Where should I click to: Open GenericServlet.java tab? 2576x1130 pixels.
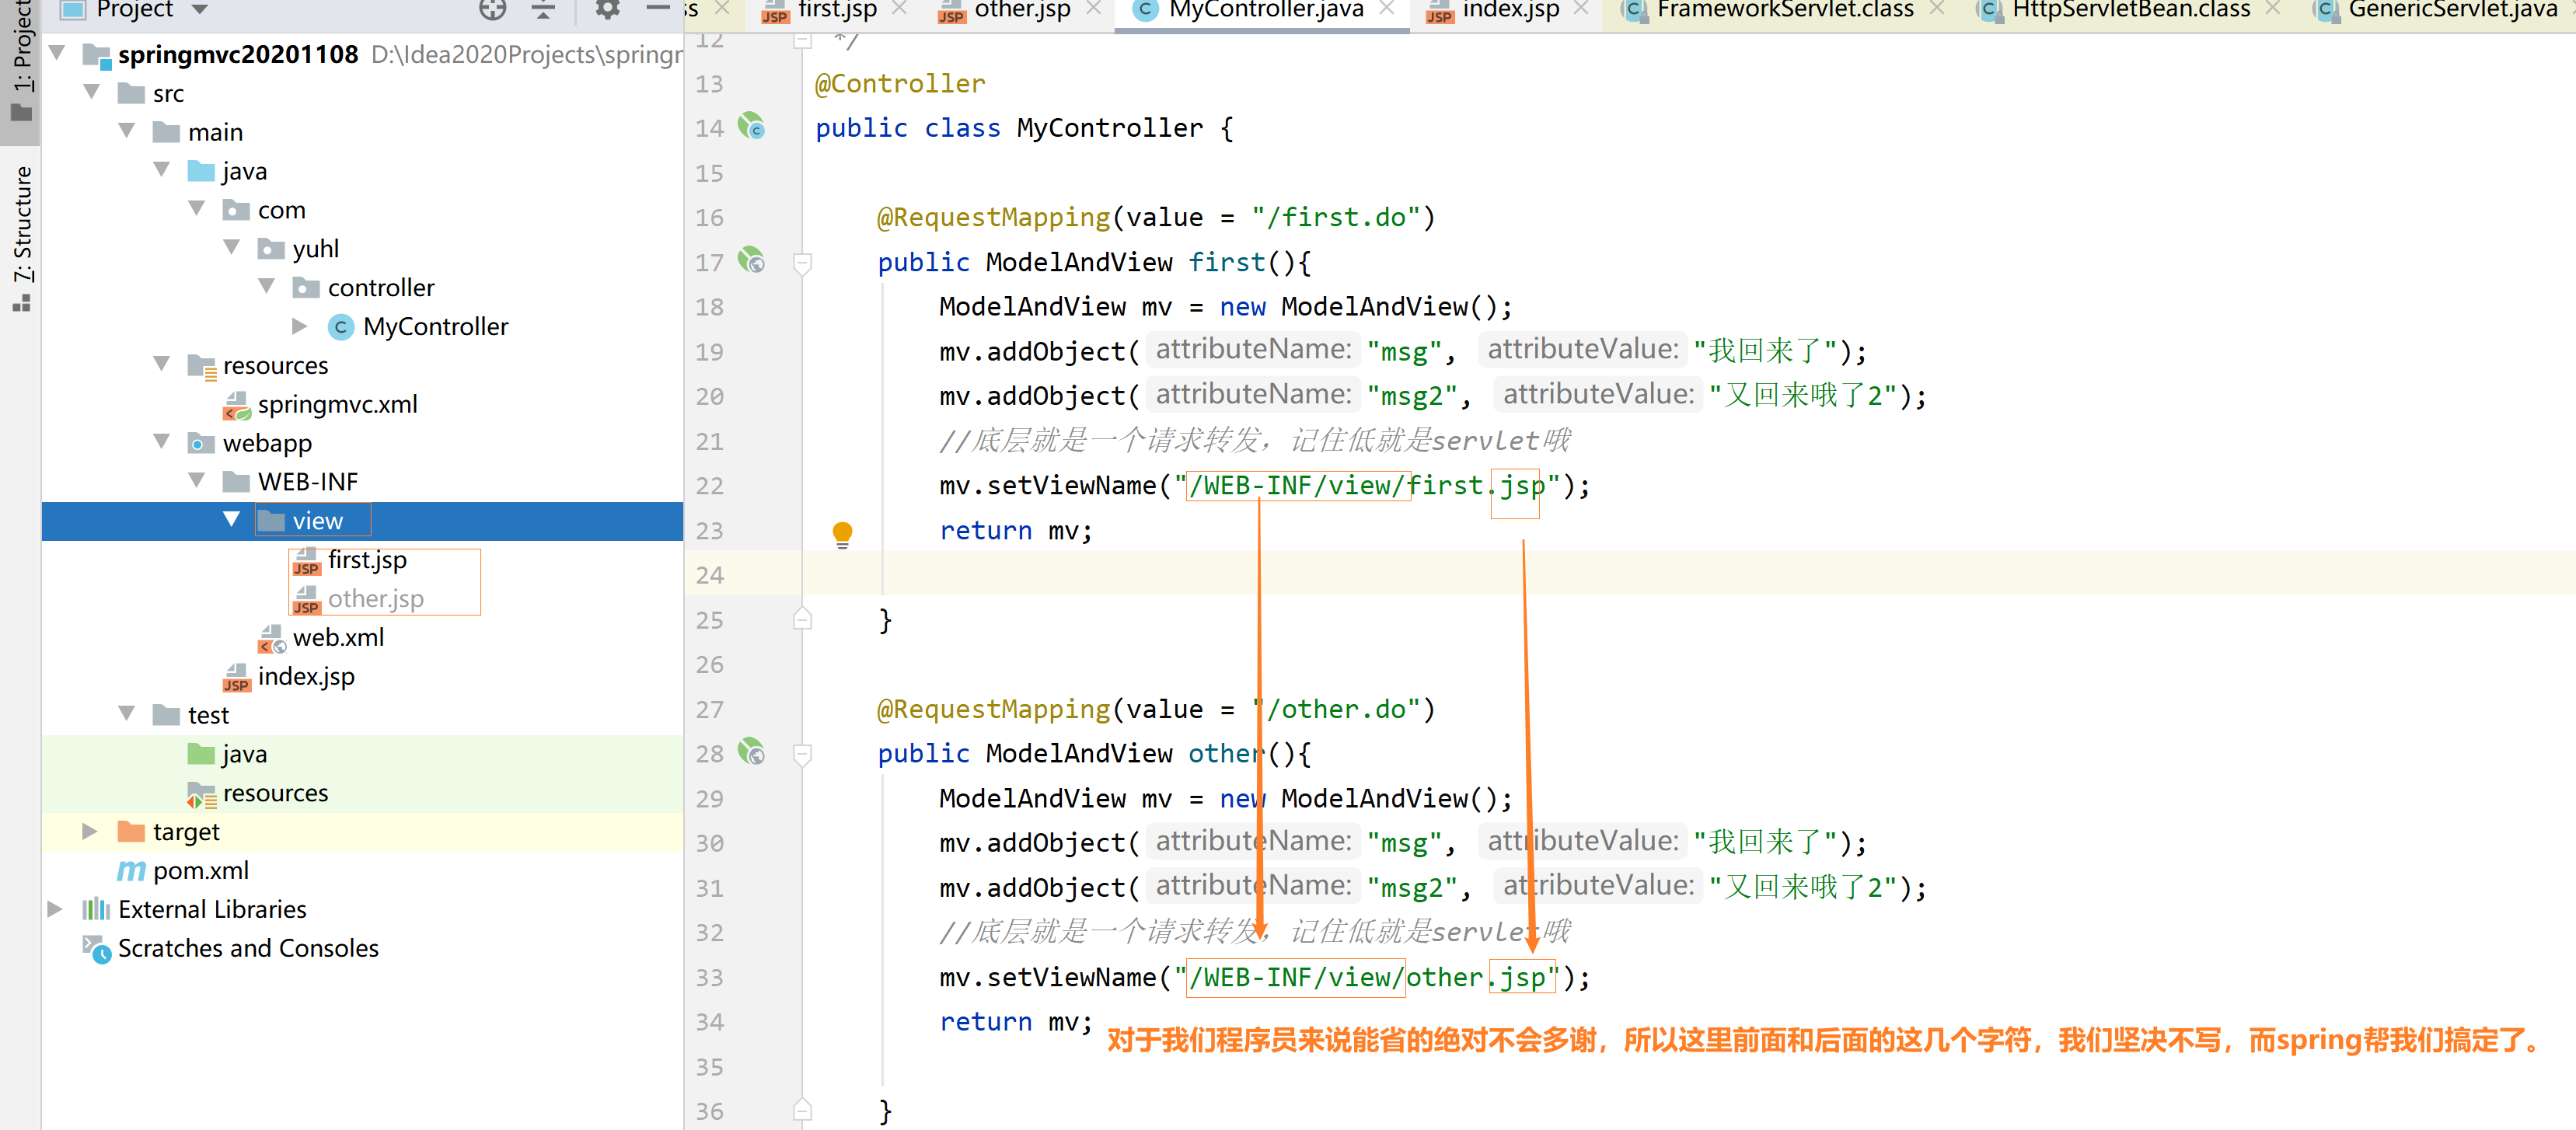pos(2451,10)
